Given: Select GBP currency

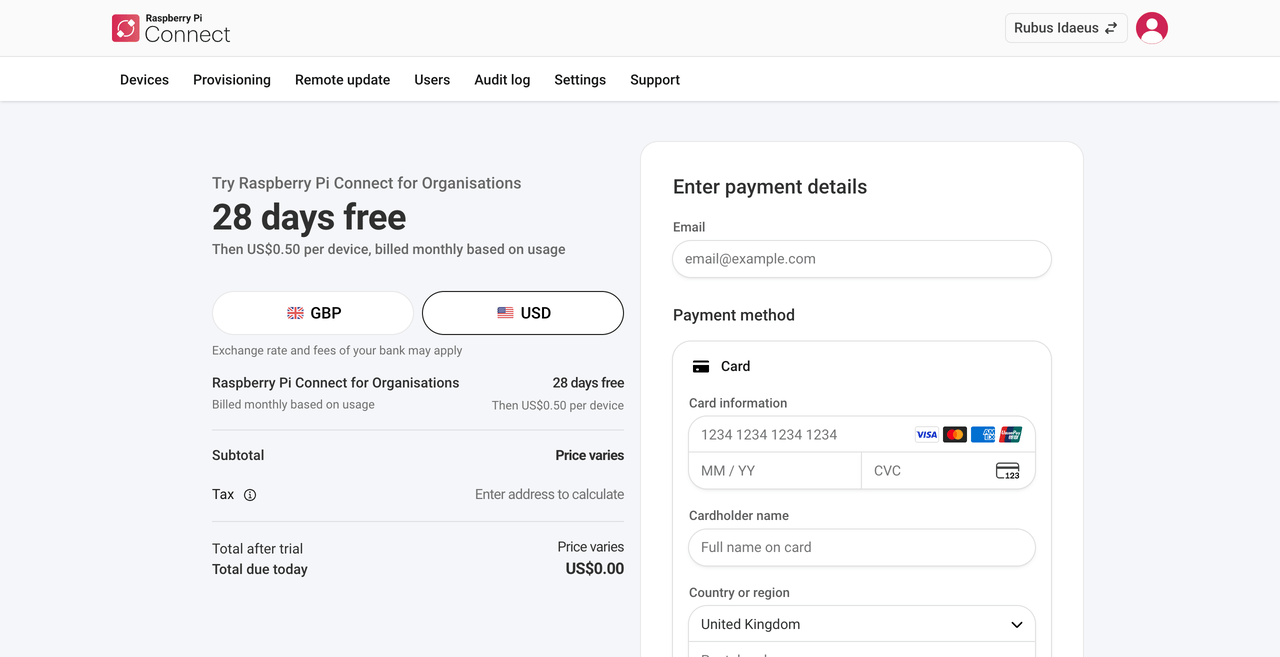Looking at the screenshot, I should tap(313, 313).
